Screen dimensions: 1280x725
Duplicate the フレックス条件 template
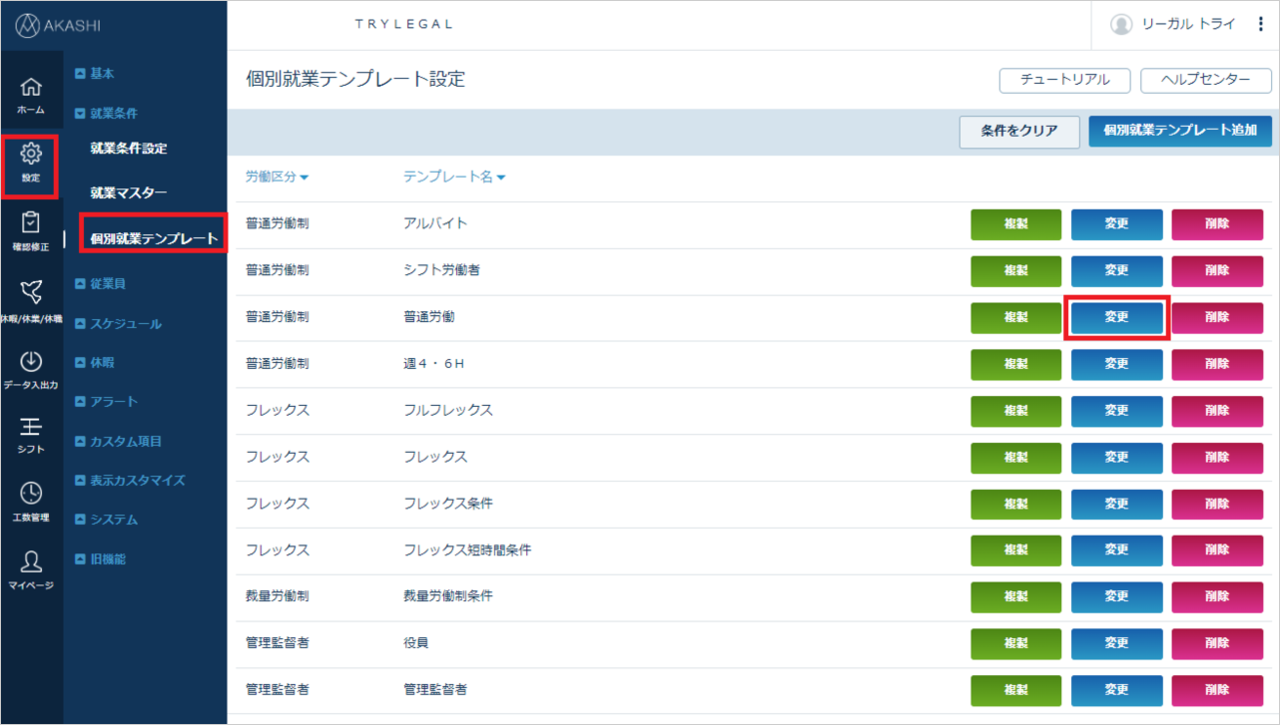1016,504
